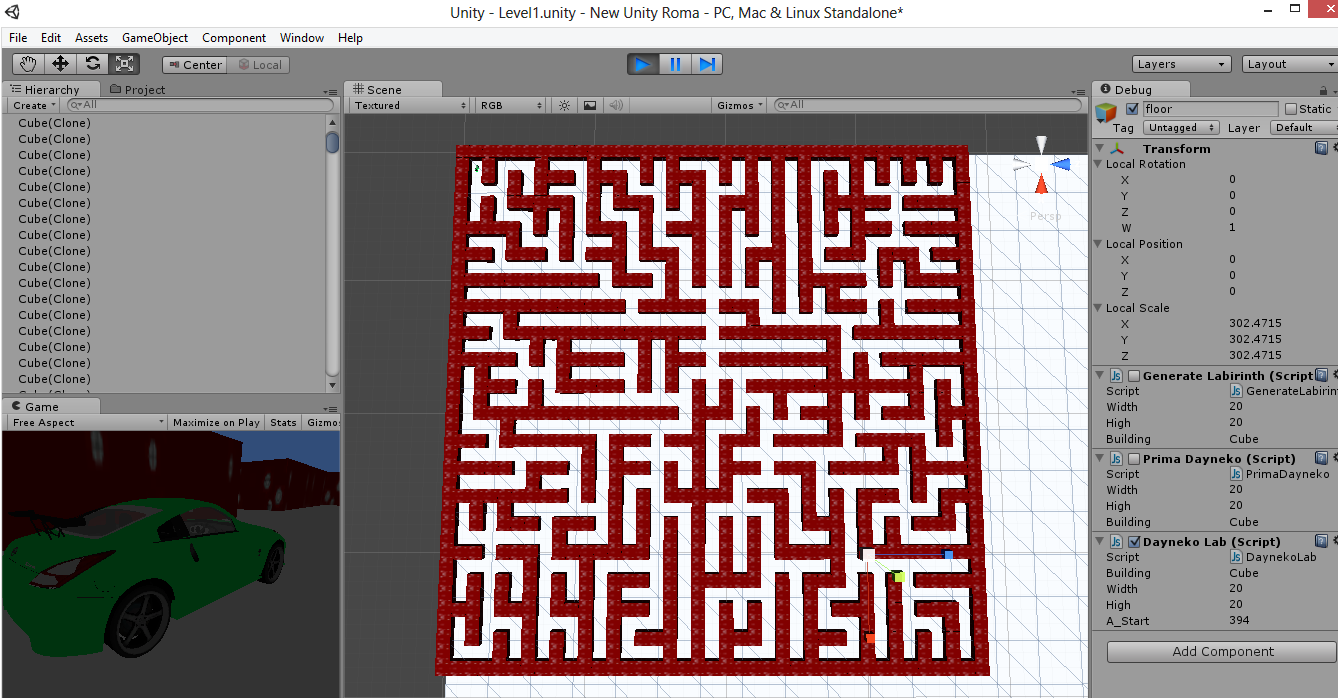Open the Untagged tag dropdown

(1181, 128)
